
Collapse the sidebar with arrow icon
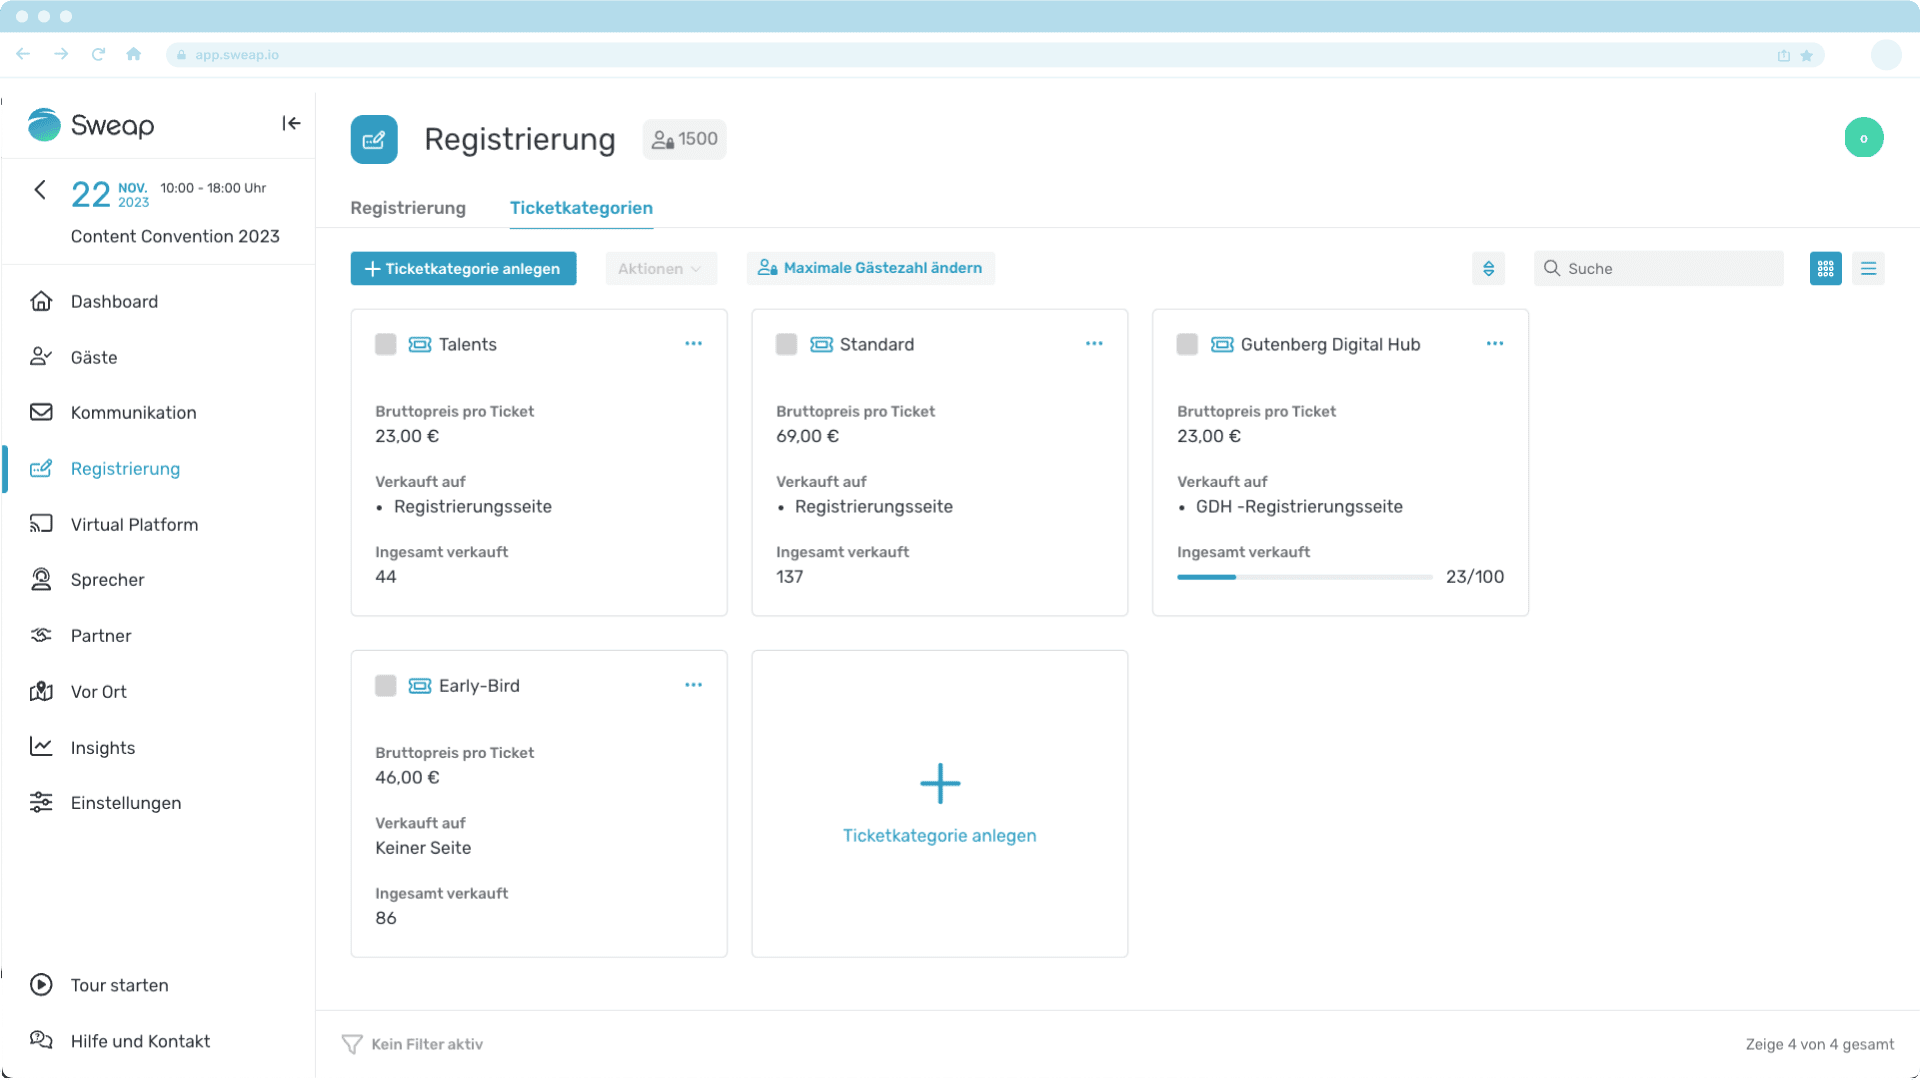[x=291, y=123]
